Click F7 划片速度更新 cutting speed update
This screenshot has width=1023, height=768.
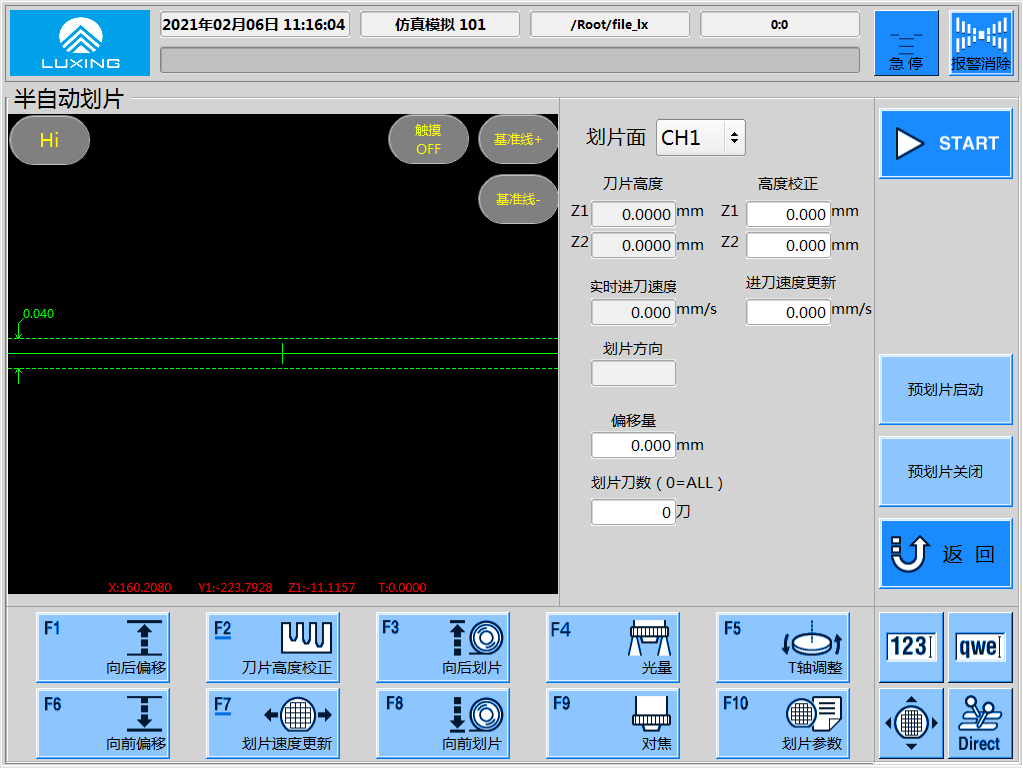[273, 723]
